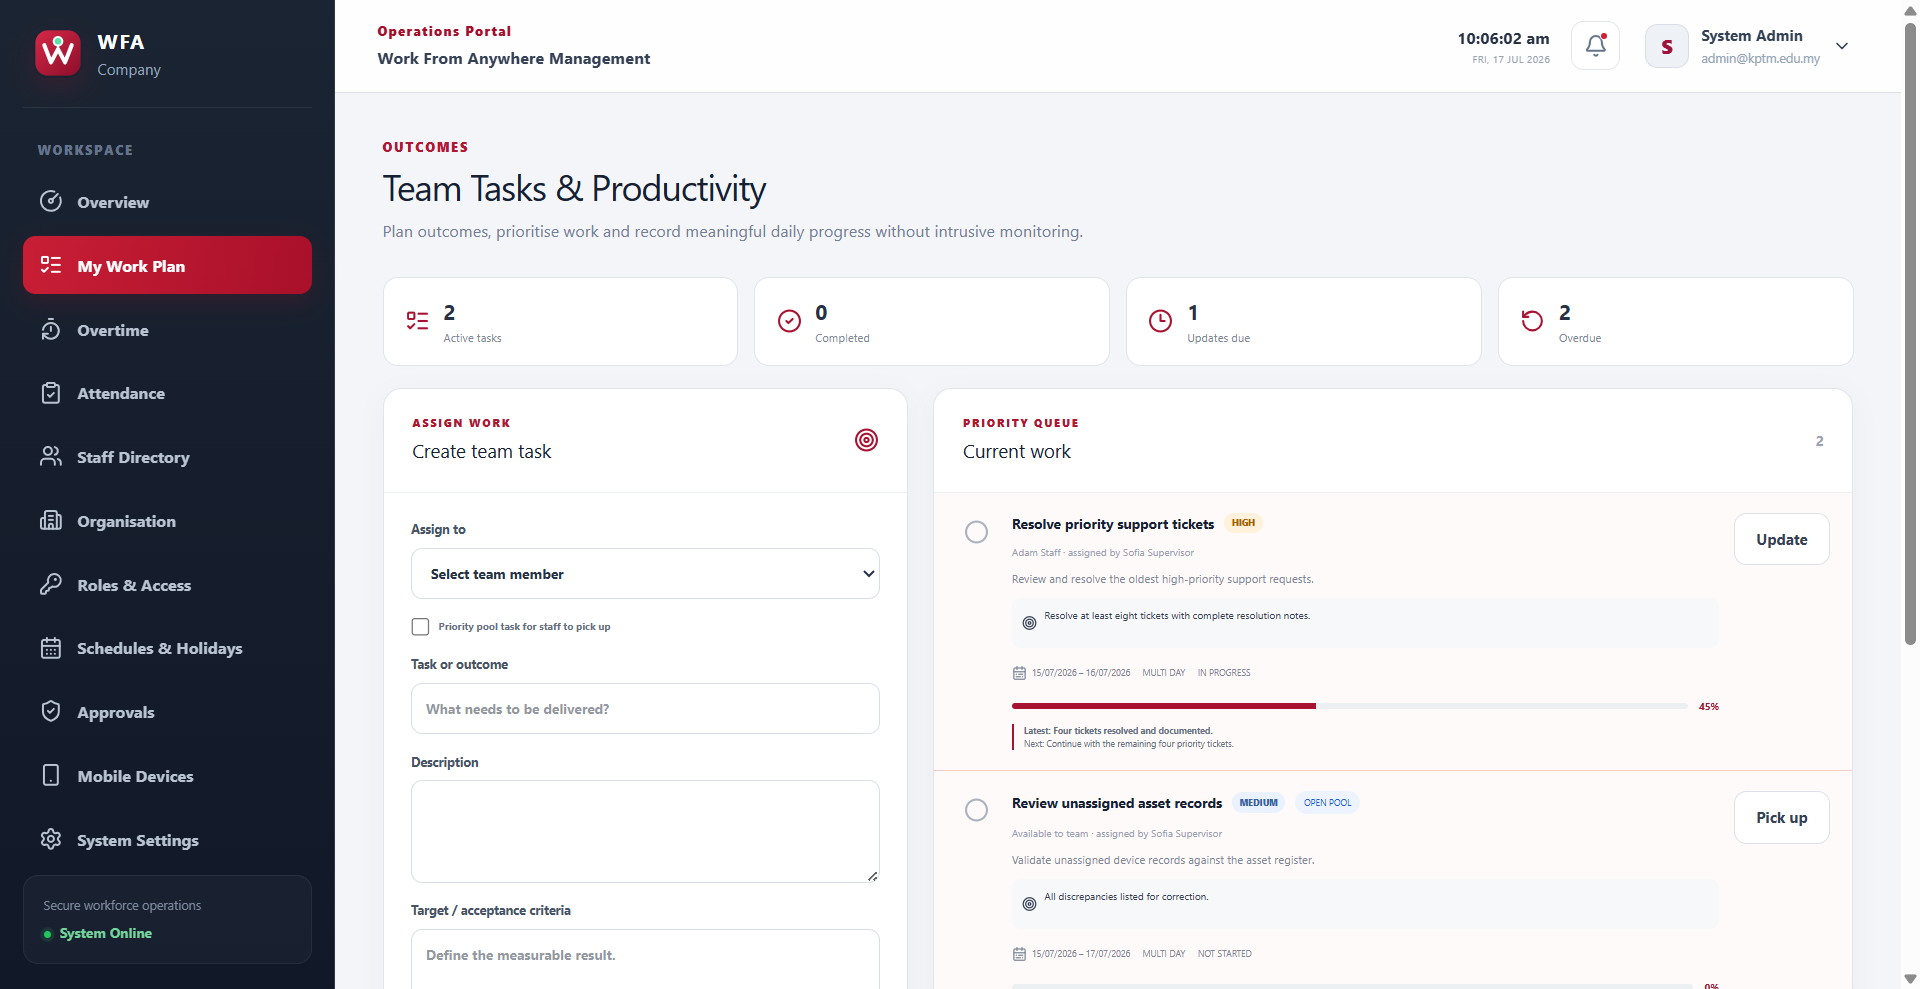Click the My Work Plan checklist icon
1920x989 pixels.
point(51,265)
